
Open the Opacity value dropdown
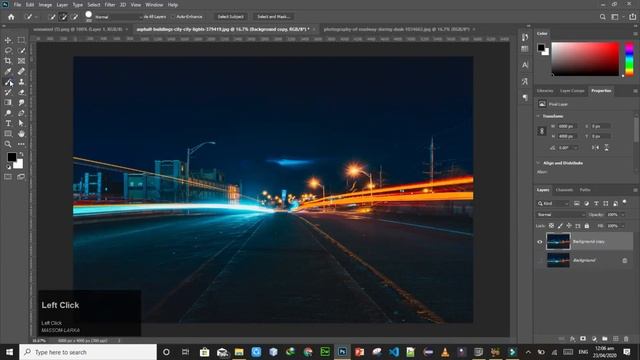point(623,215)
